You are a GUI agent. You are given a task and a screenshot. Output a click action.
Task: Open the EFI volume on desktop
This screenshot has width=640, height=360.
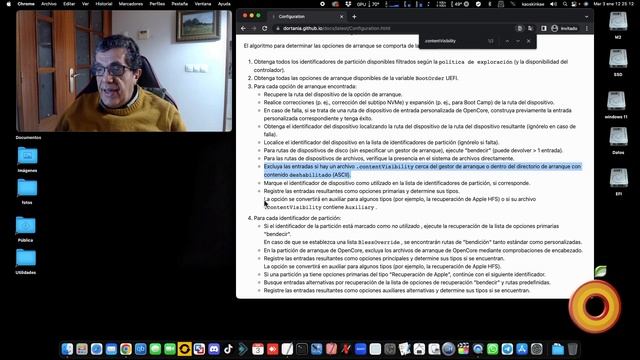(619, 178)
